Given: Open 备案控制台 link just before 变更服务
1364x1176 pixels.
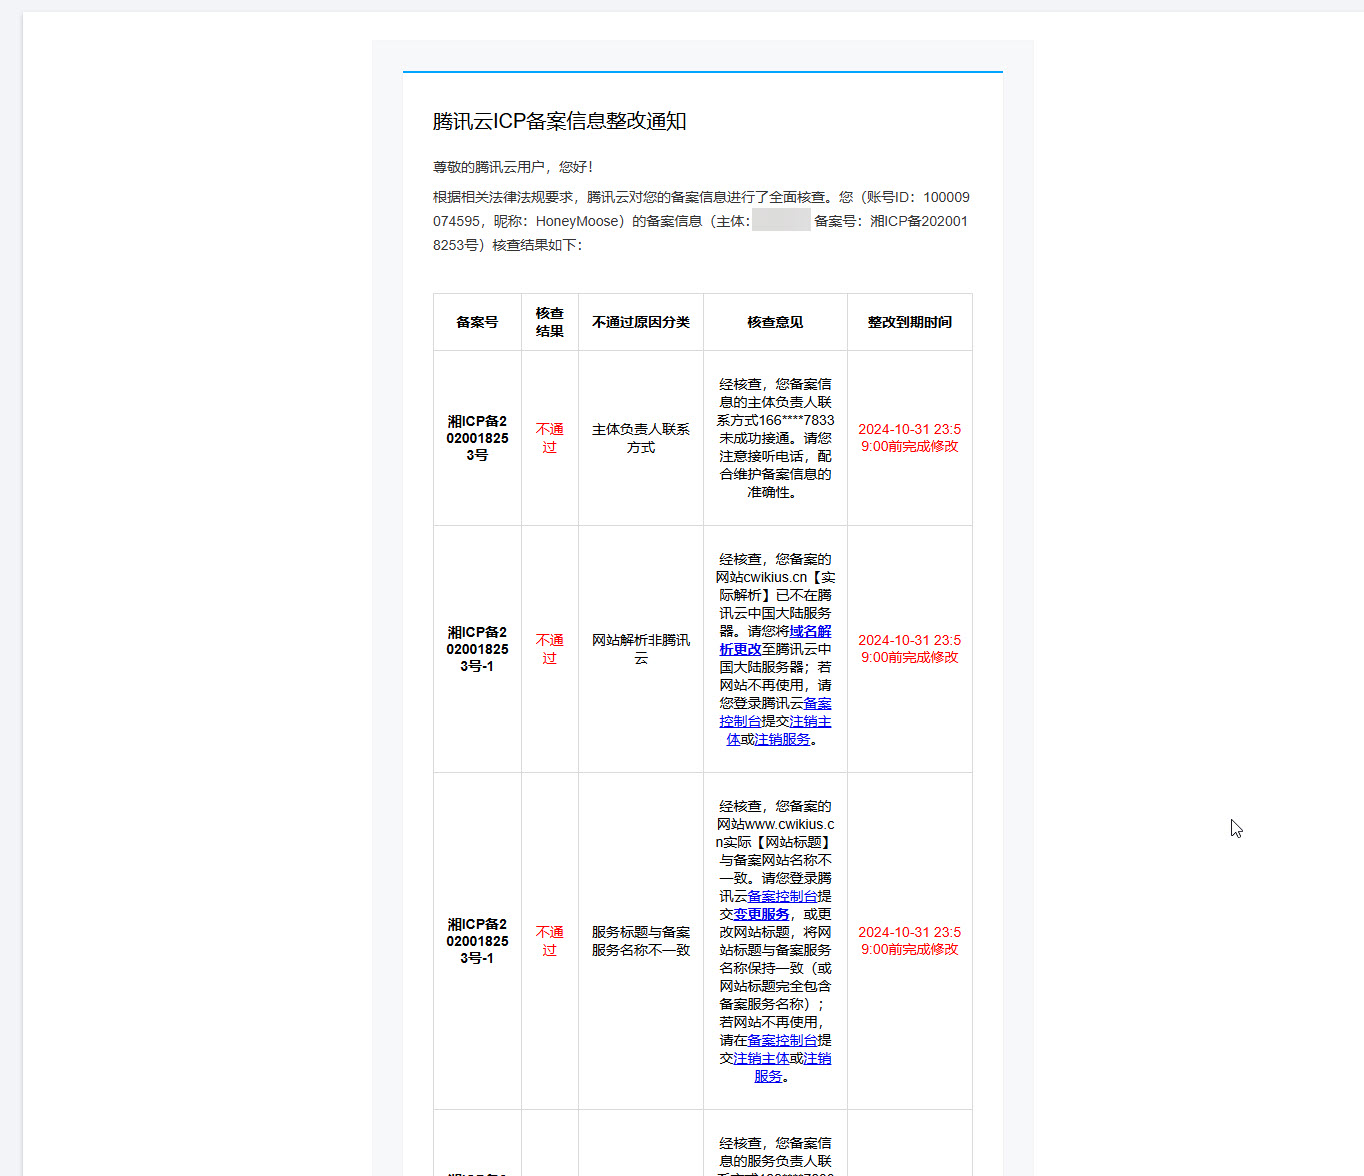Looking at the screenshot, I should pyautogui.click(x=782, y=897).
